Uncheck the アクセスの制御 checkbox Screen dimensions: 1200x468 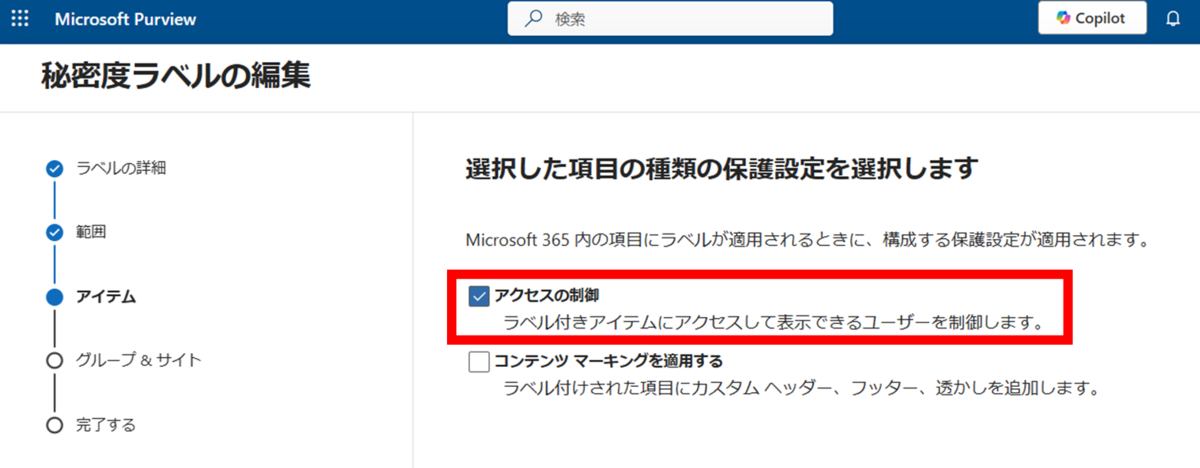(479, 295)
